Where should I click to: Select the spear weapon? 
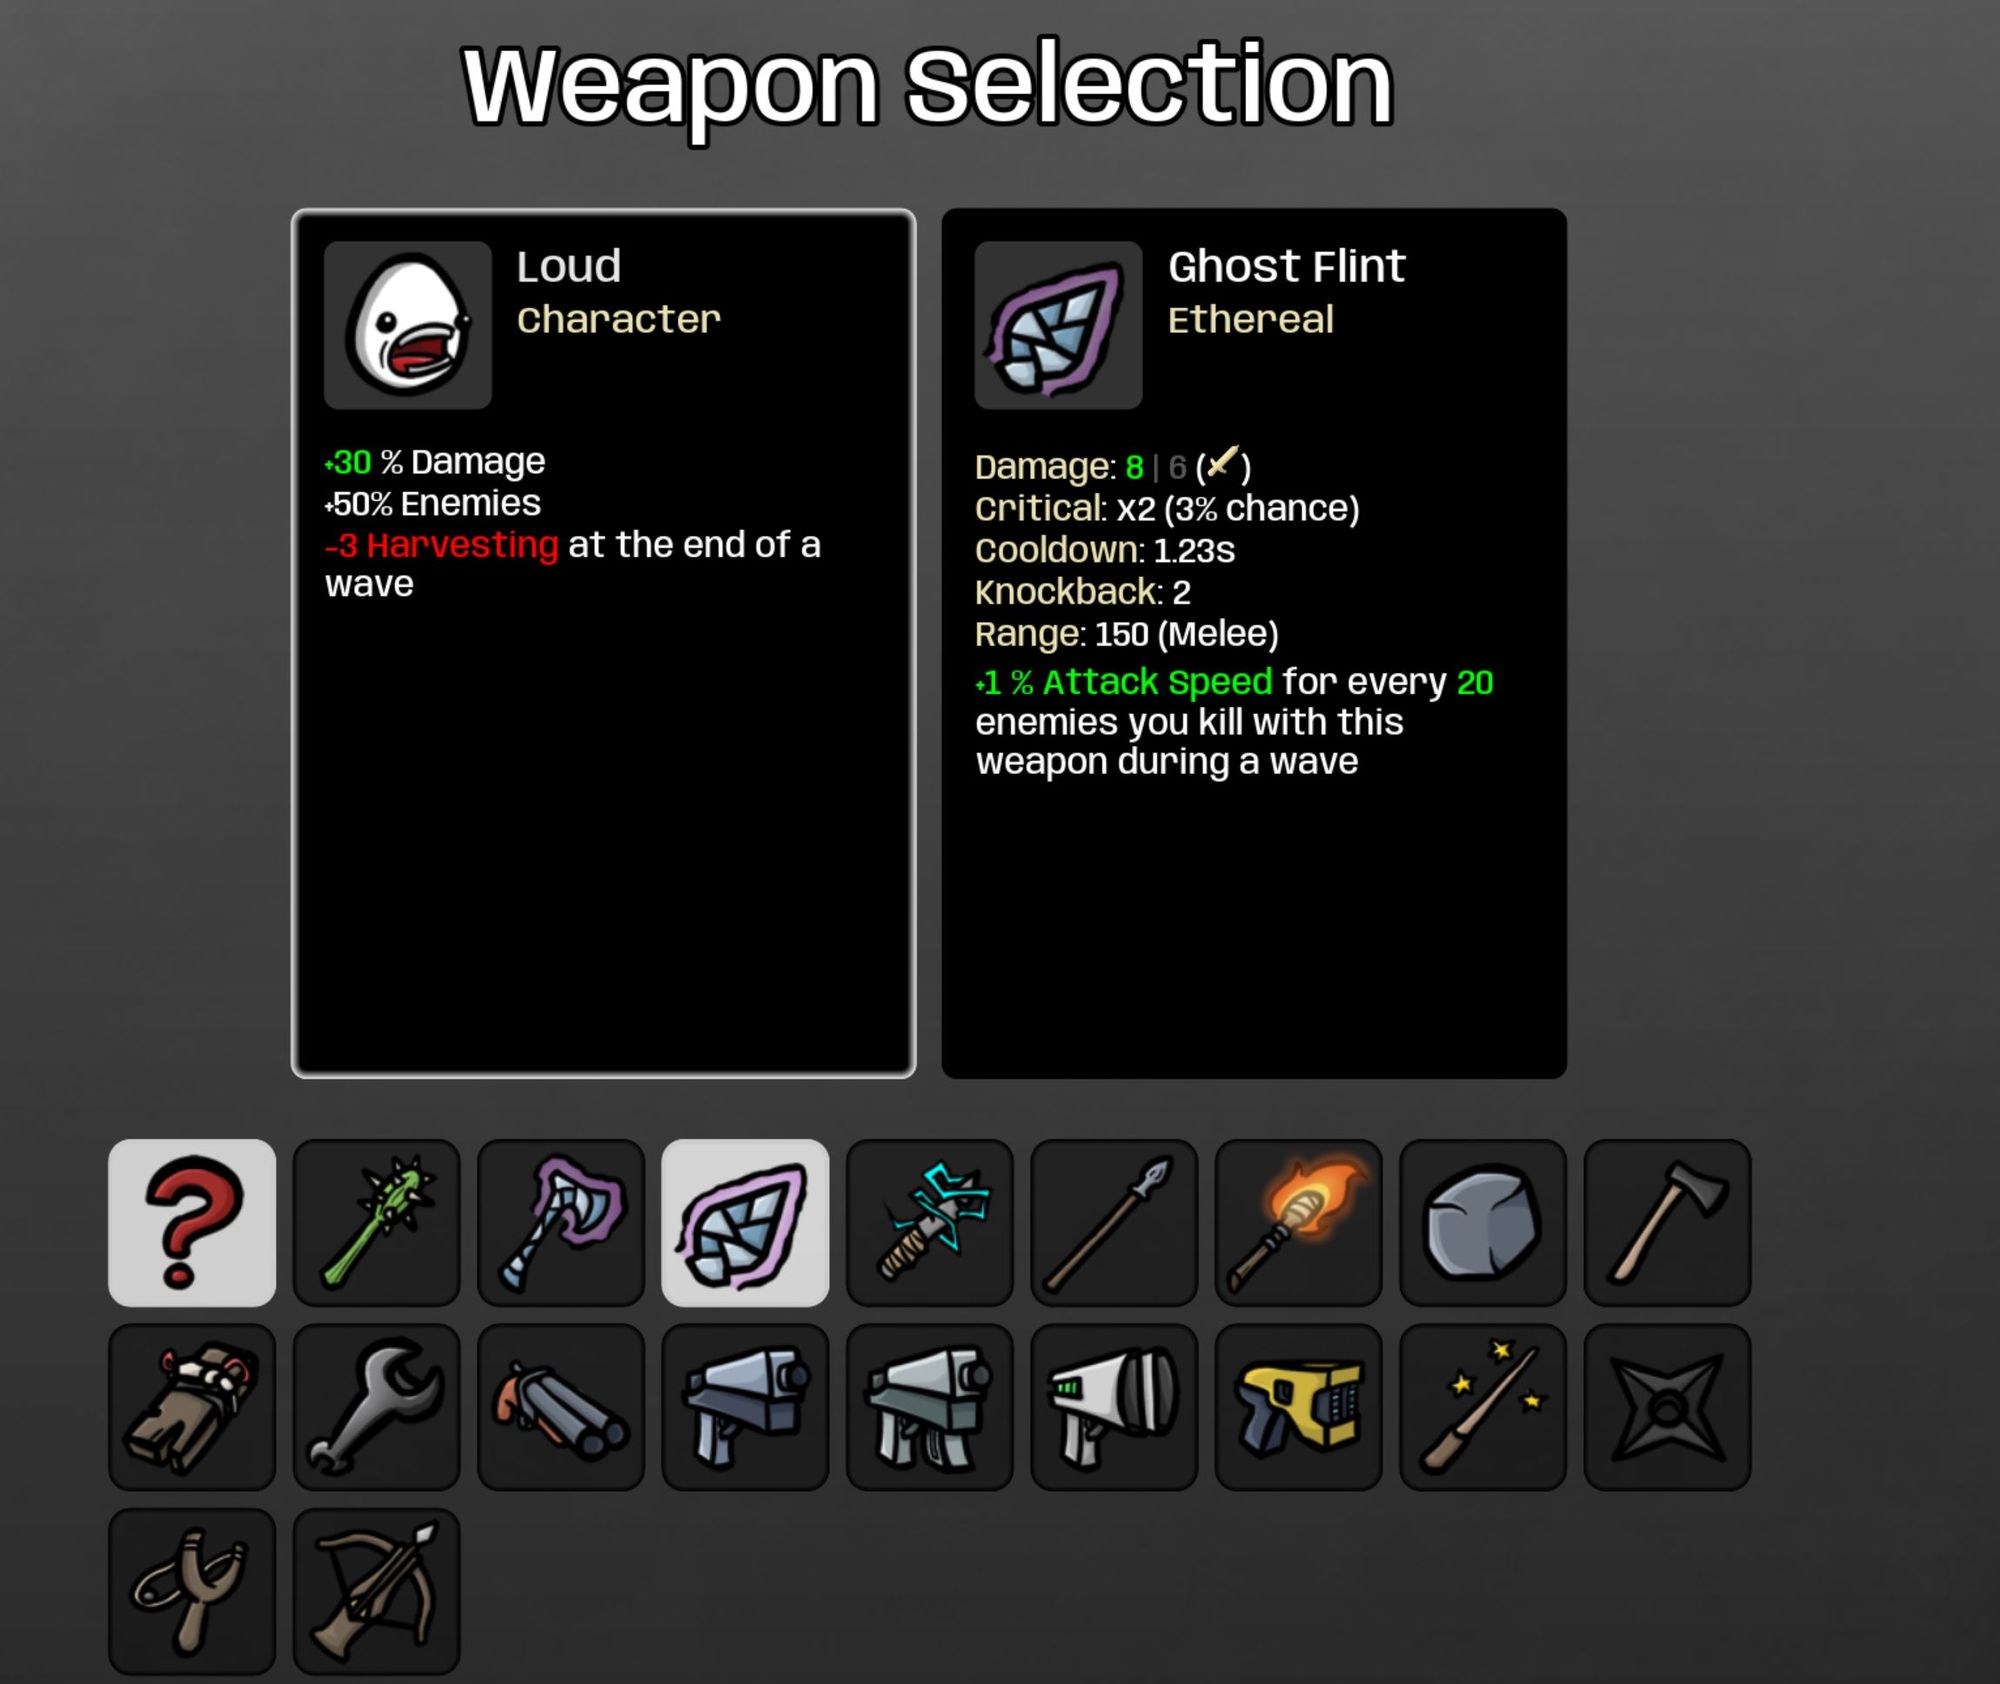(x=1114, y=1222)
